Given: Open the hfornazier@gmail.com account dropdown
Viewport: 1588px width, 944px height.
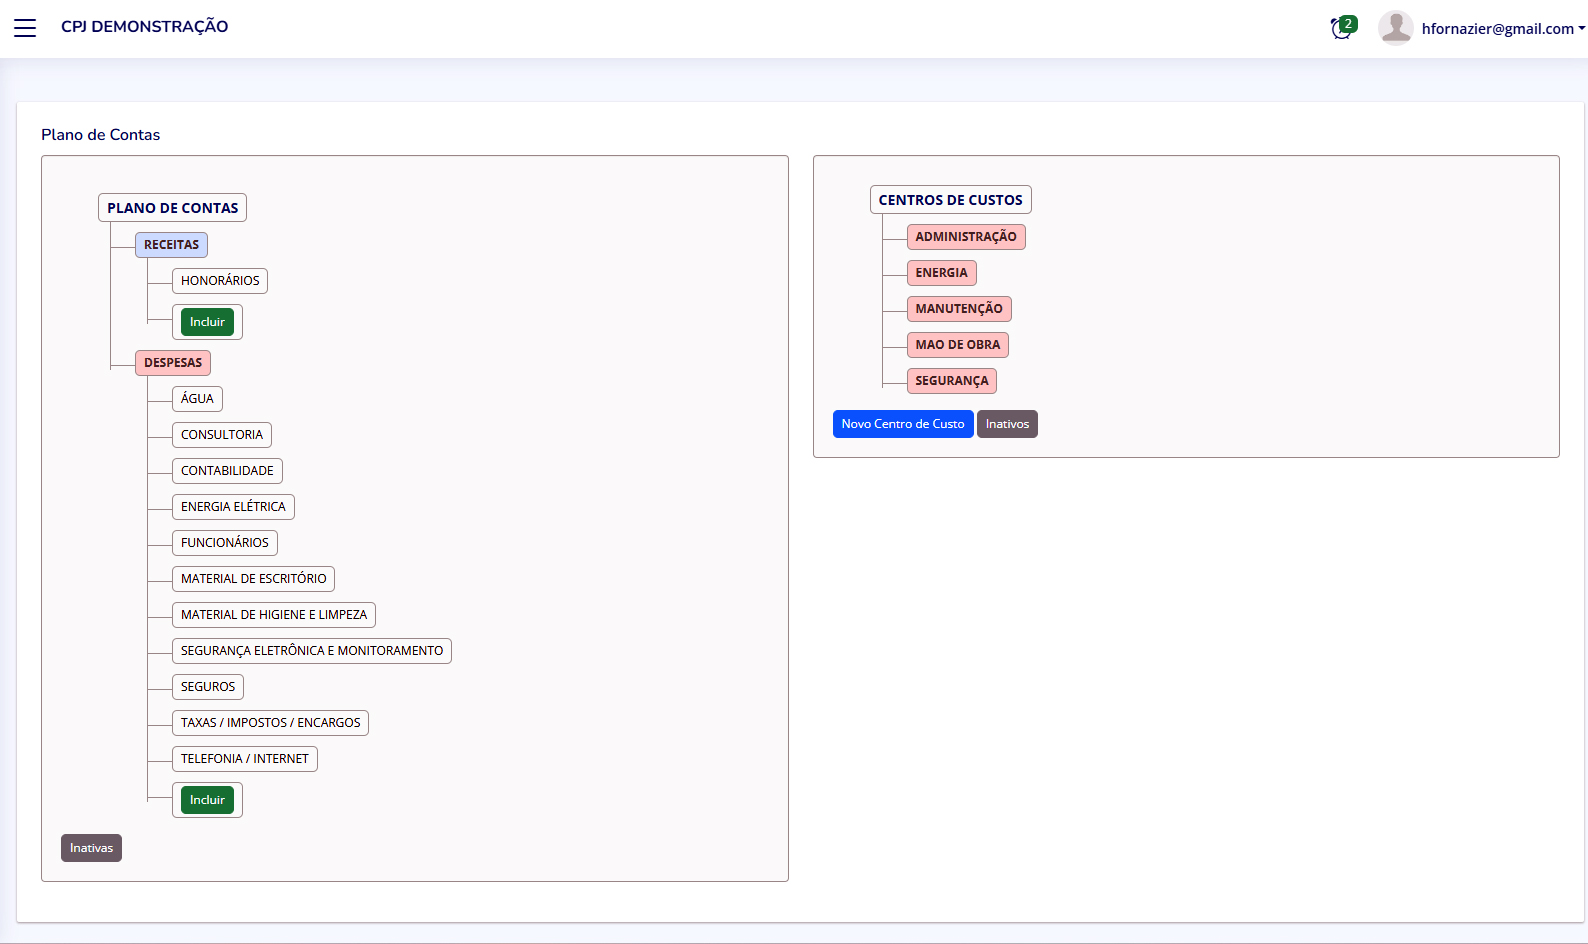Looking at the screenshot, I should [x=1502, y=29].
